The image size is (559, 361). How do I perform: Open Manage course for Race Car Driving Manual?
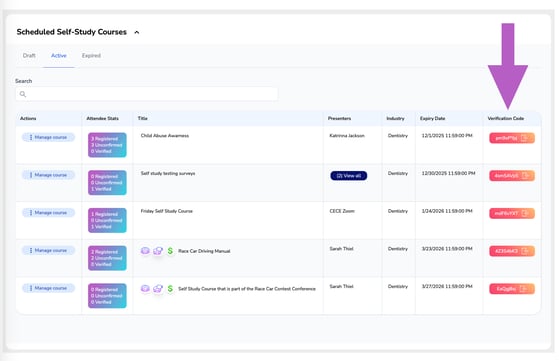pyautogui.click(x=48, y=251)
